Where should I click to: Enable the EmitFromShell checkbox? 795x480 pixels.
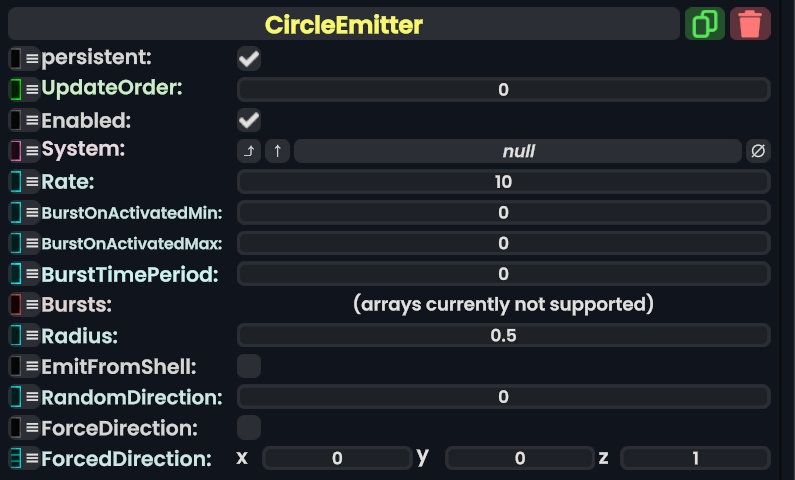point(249,366)
